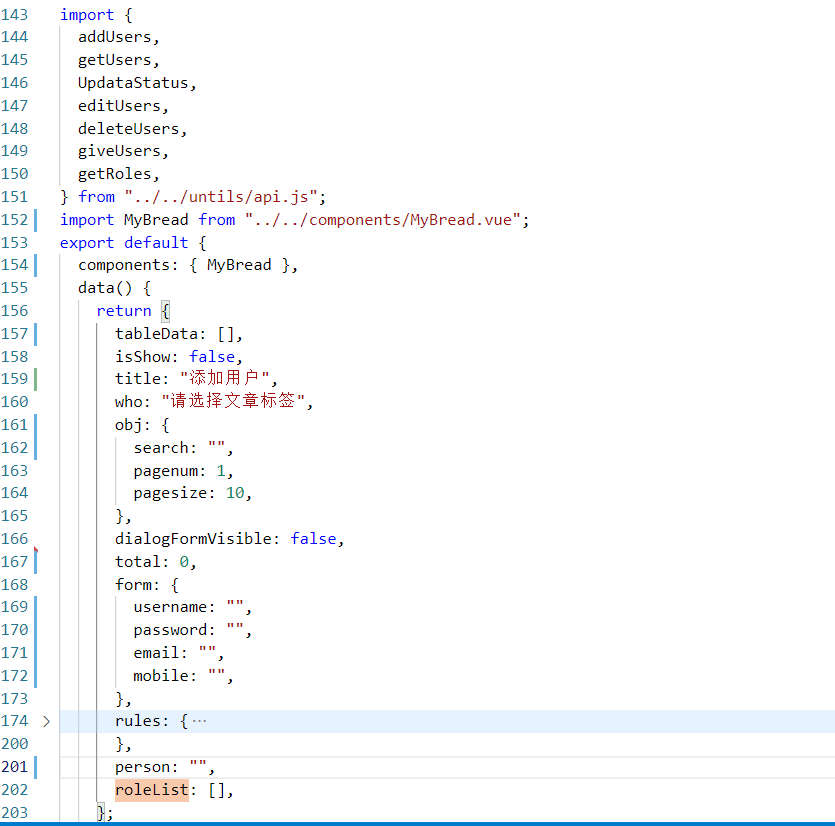
Task: Click MyBread inside the components object
Action: point(238,265)
